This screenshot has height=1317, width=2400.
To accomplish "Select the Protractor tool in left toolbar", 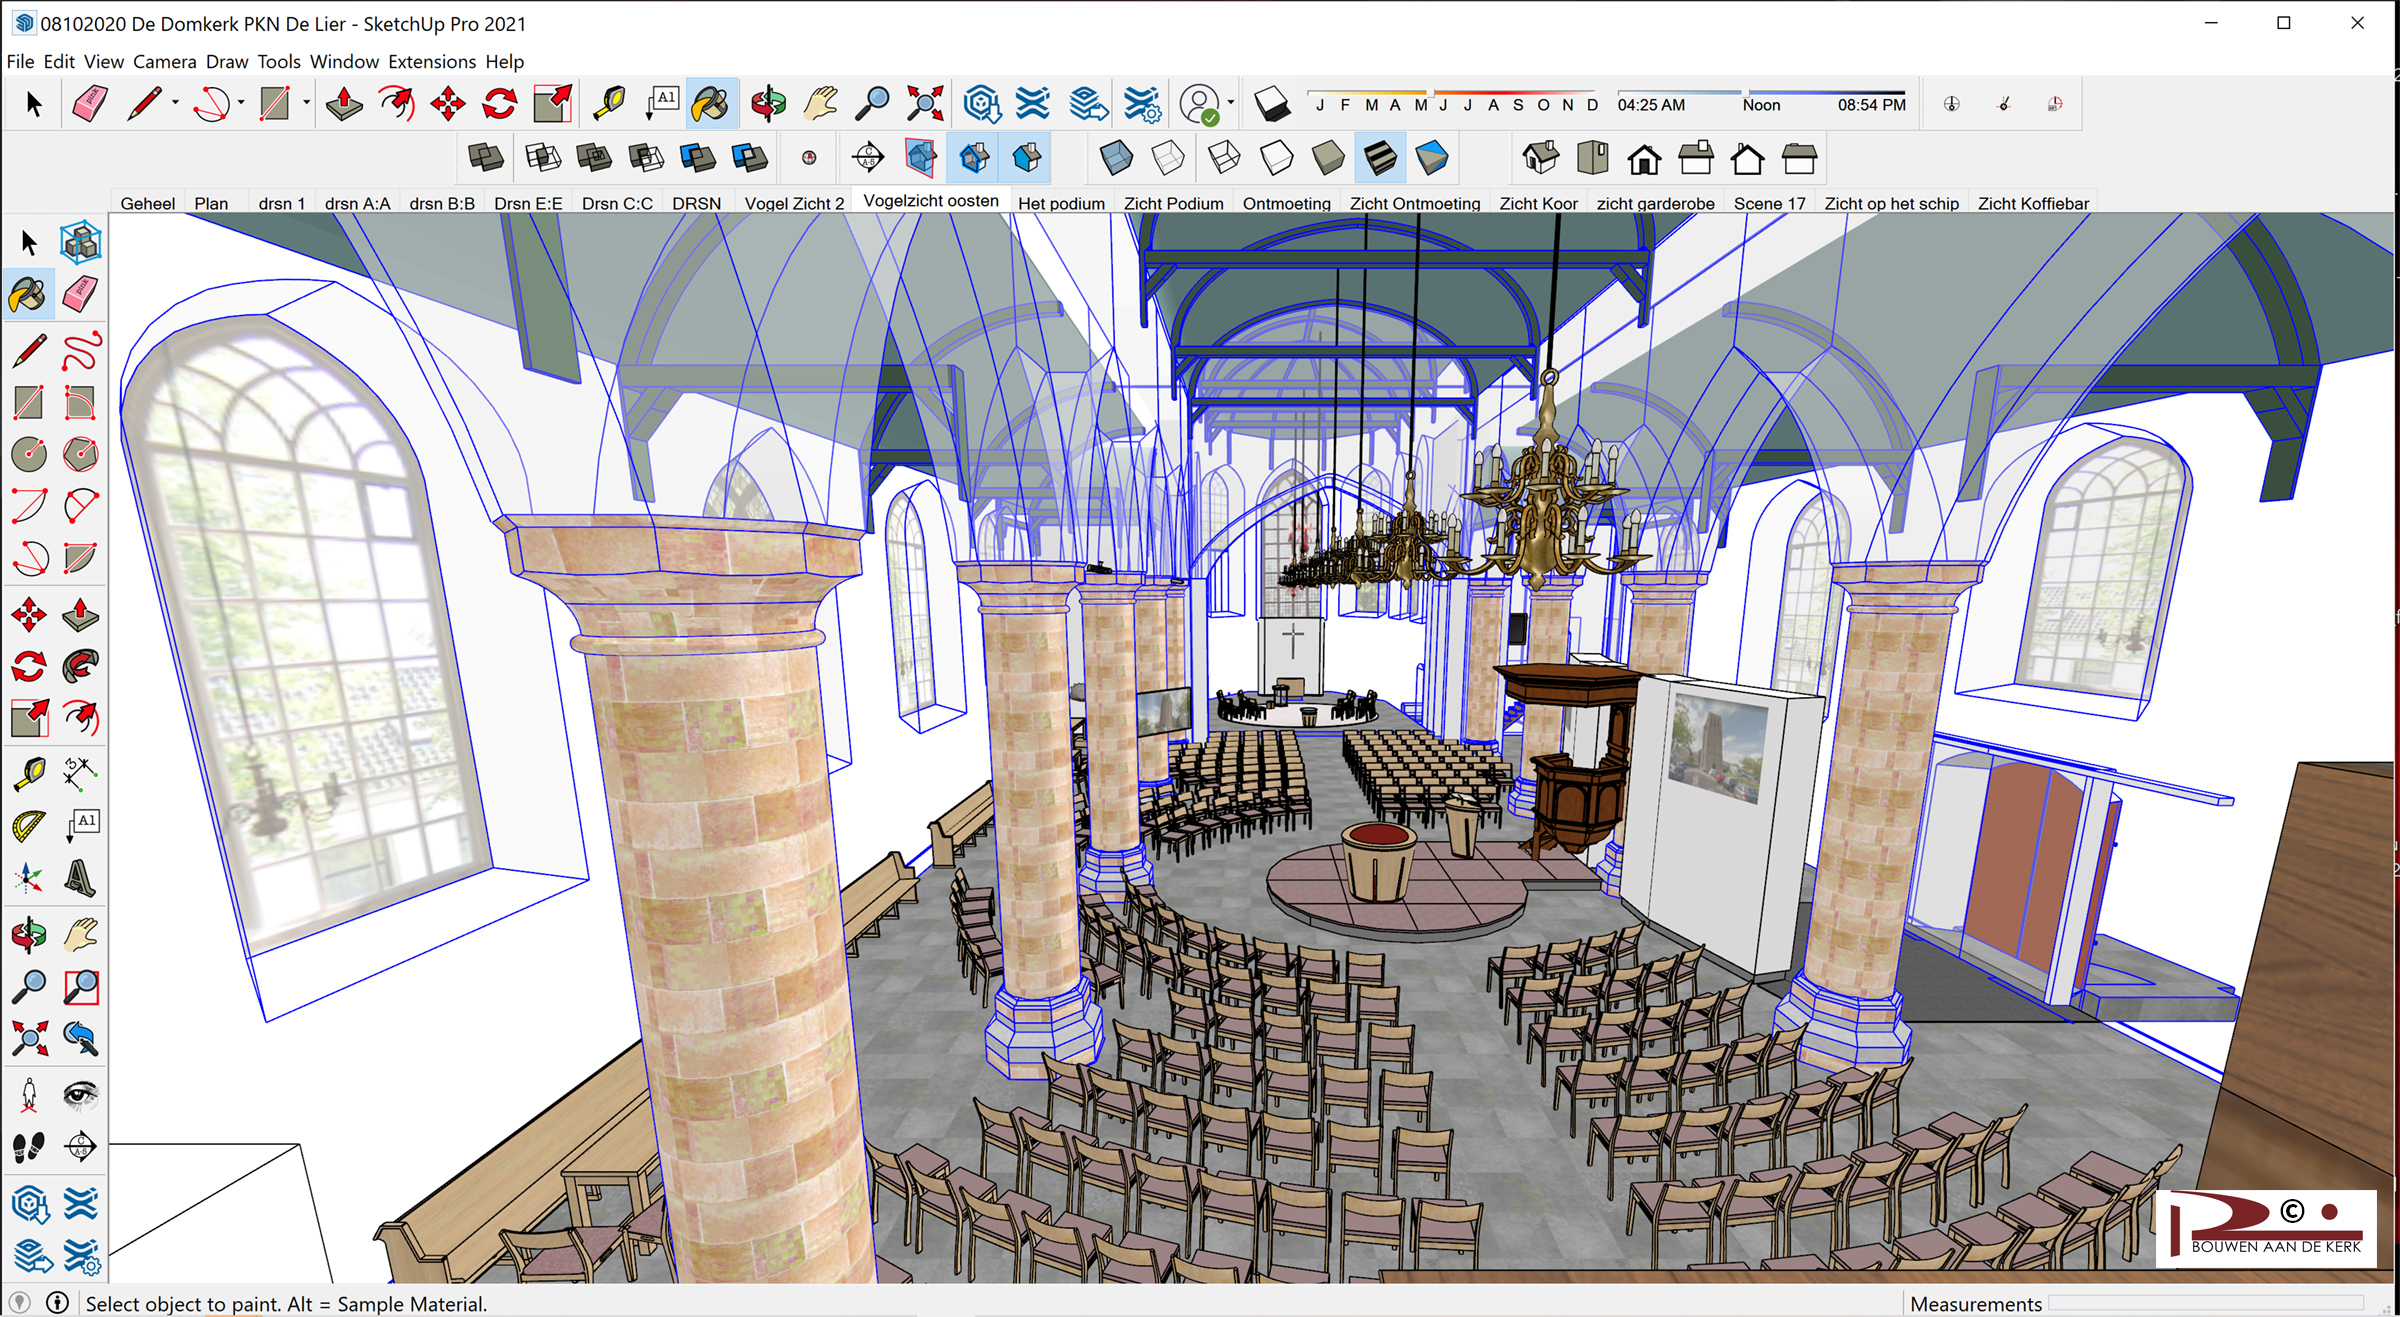I will click(x=29, y=826).
